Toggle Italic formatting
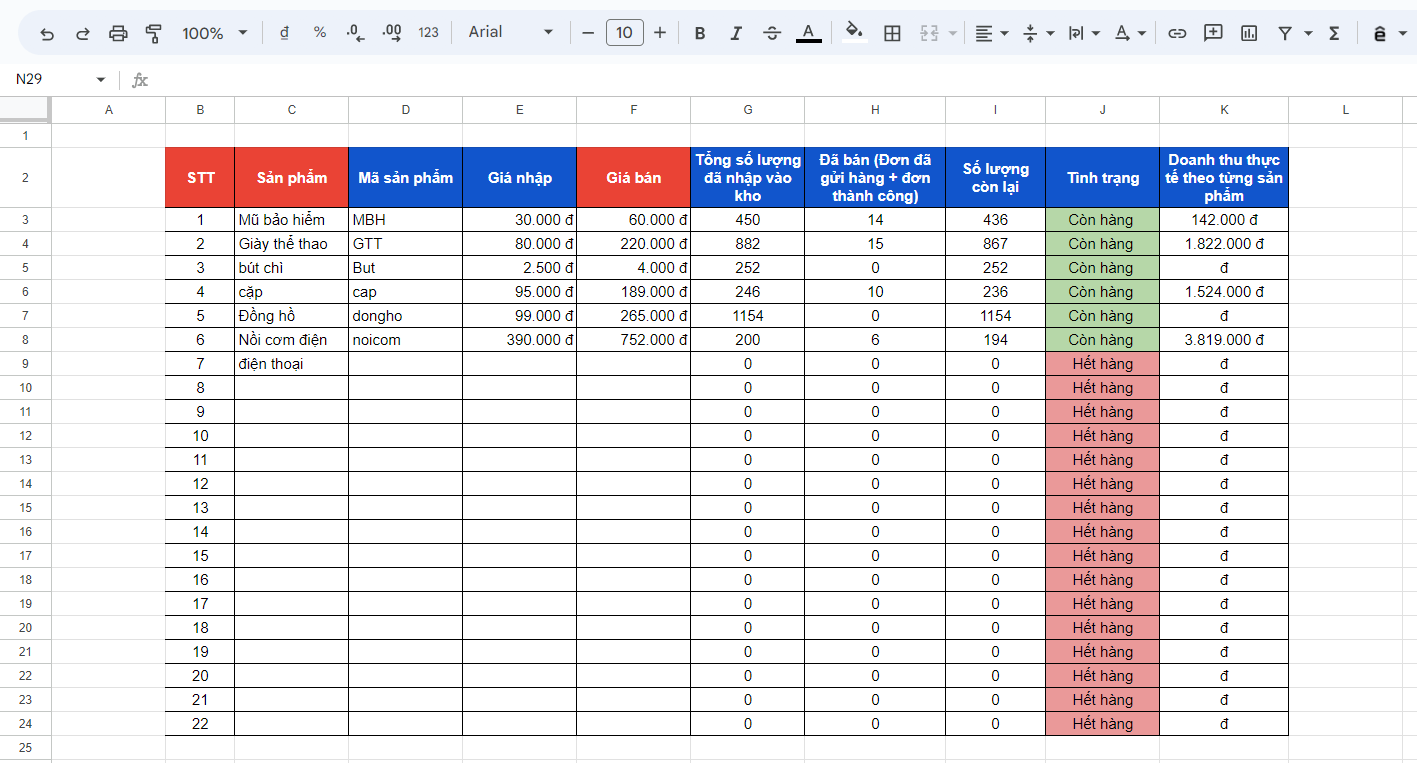The width and height of the screenshot is (1417, 763). [736, 33]
